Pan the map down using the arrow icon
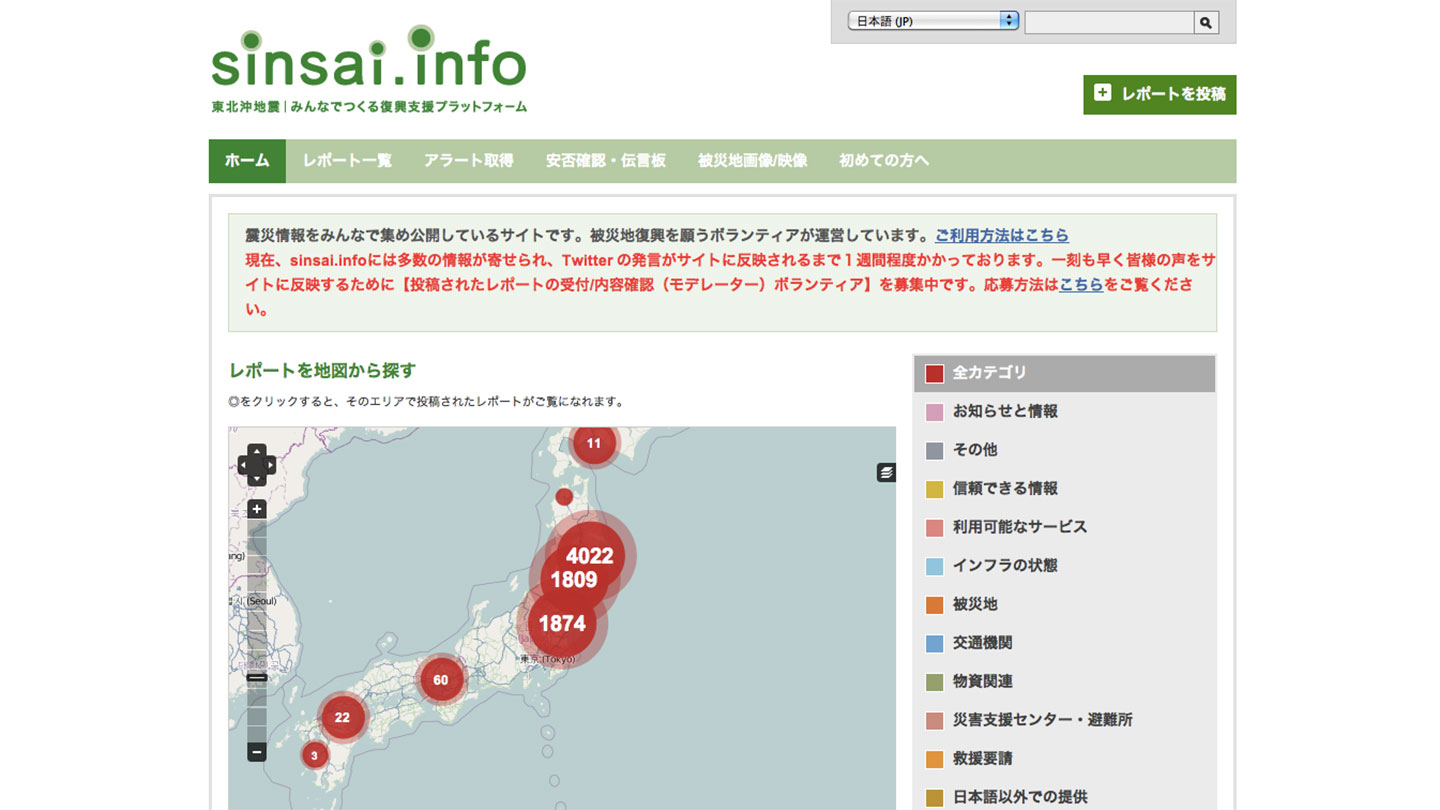 (256, 480)
